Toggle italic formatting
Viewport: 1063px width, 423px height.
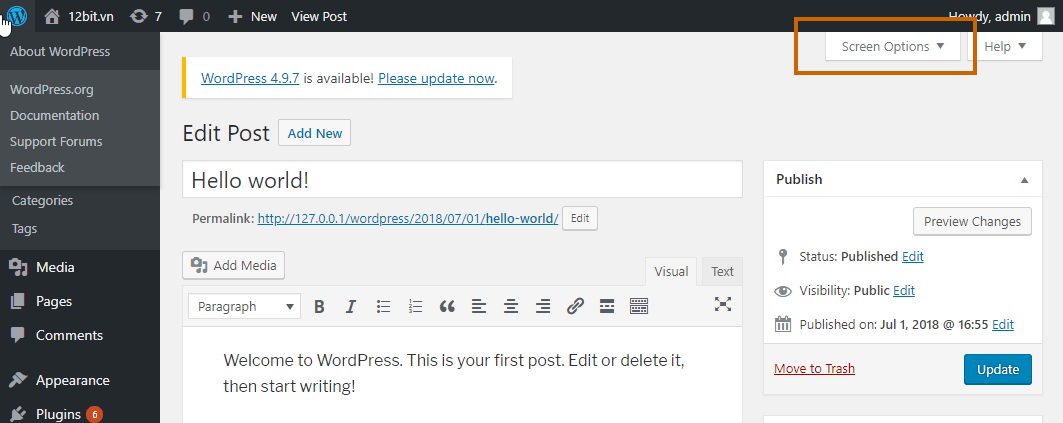click(x=350, y=306)
